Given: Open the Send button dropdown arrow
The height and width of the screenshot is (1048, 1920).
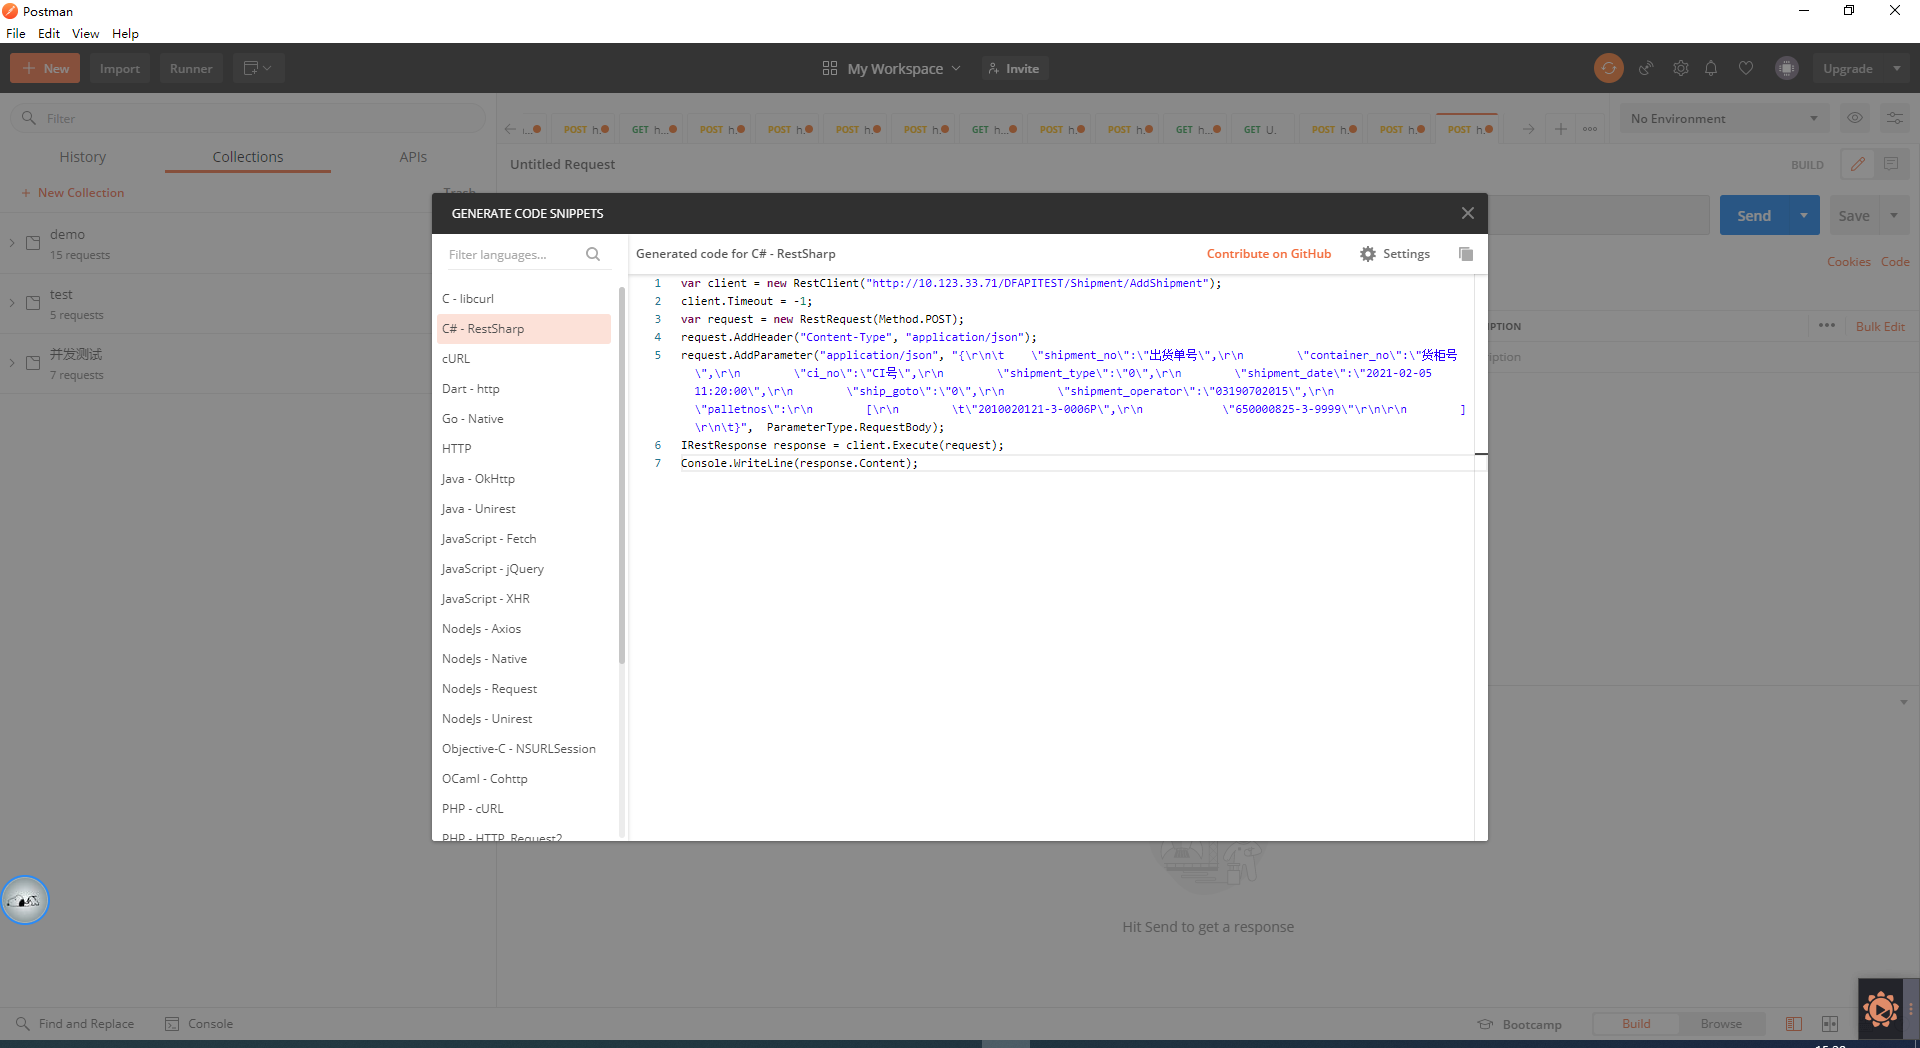Looking at the screenshot, I should click(x=1804, y=215).
